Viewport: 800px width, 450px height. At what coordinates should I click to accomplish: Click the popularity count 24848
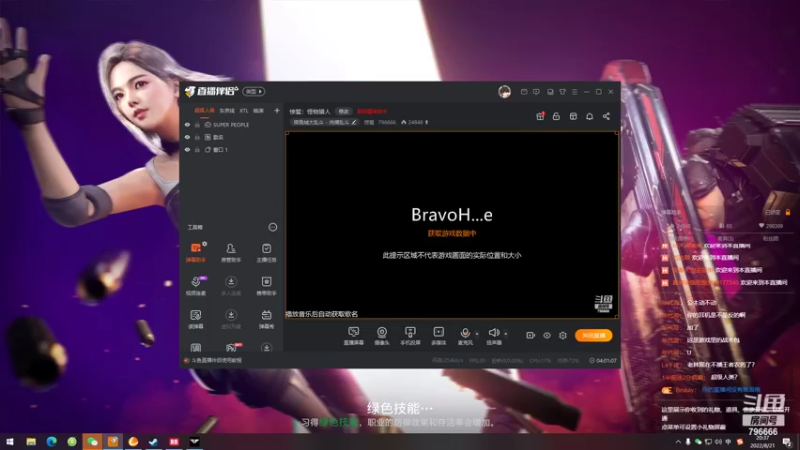(x=415, y=122)
